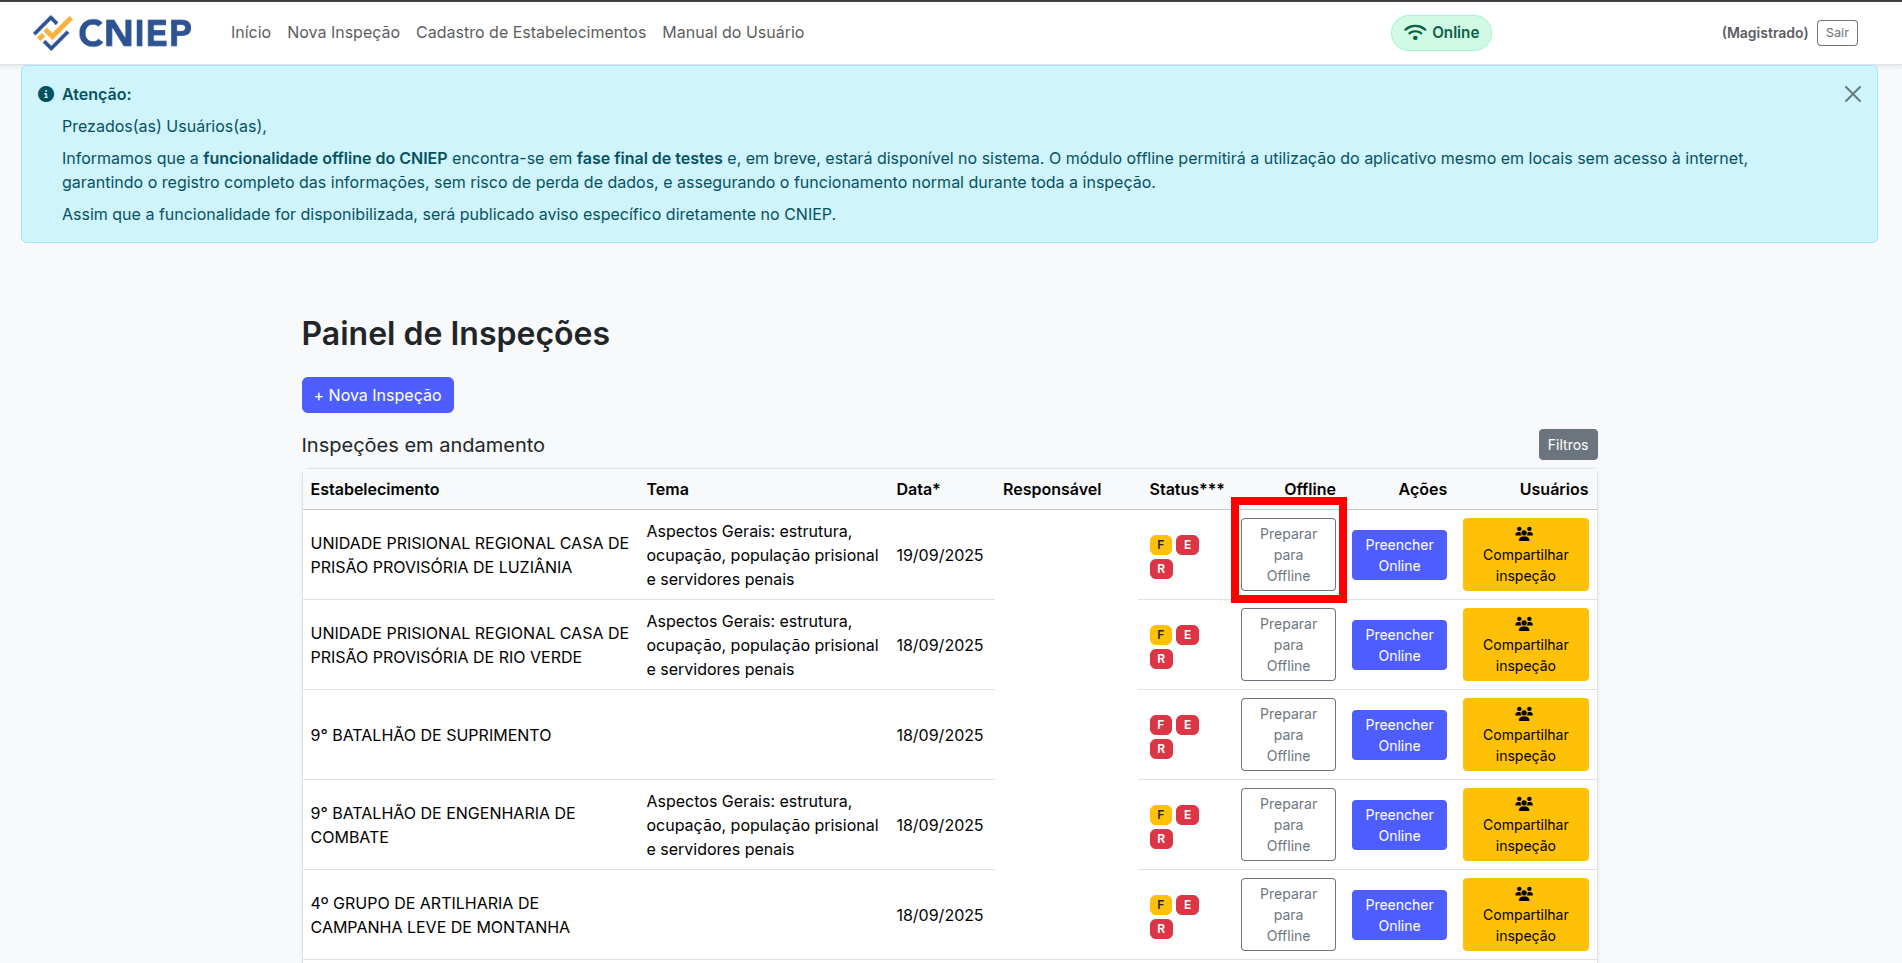Open the Início menu item
The height and width of the screenshot is (963, 1902).
click(x=251, y=33)
